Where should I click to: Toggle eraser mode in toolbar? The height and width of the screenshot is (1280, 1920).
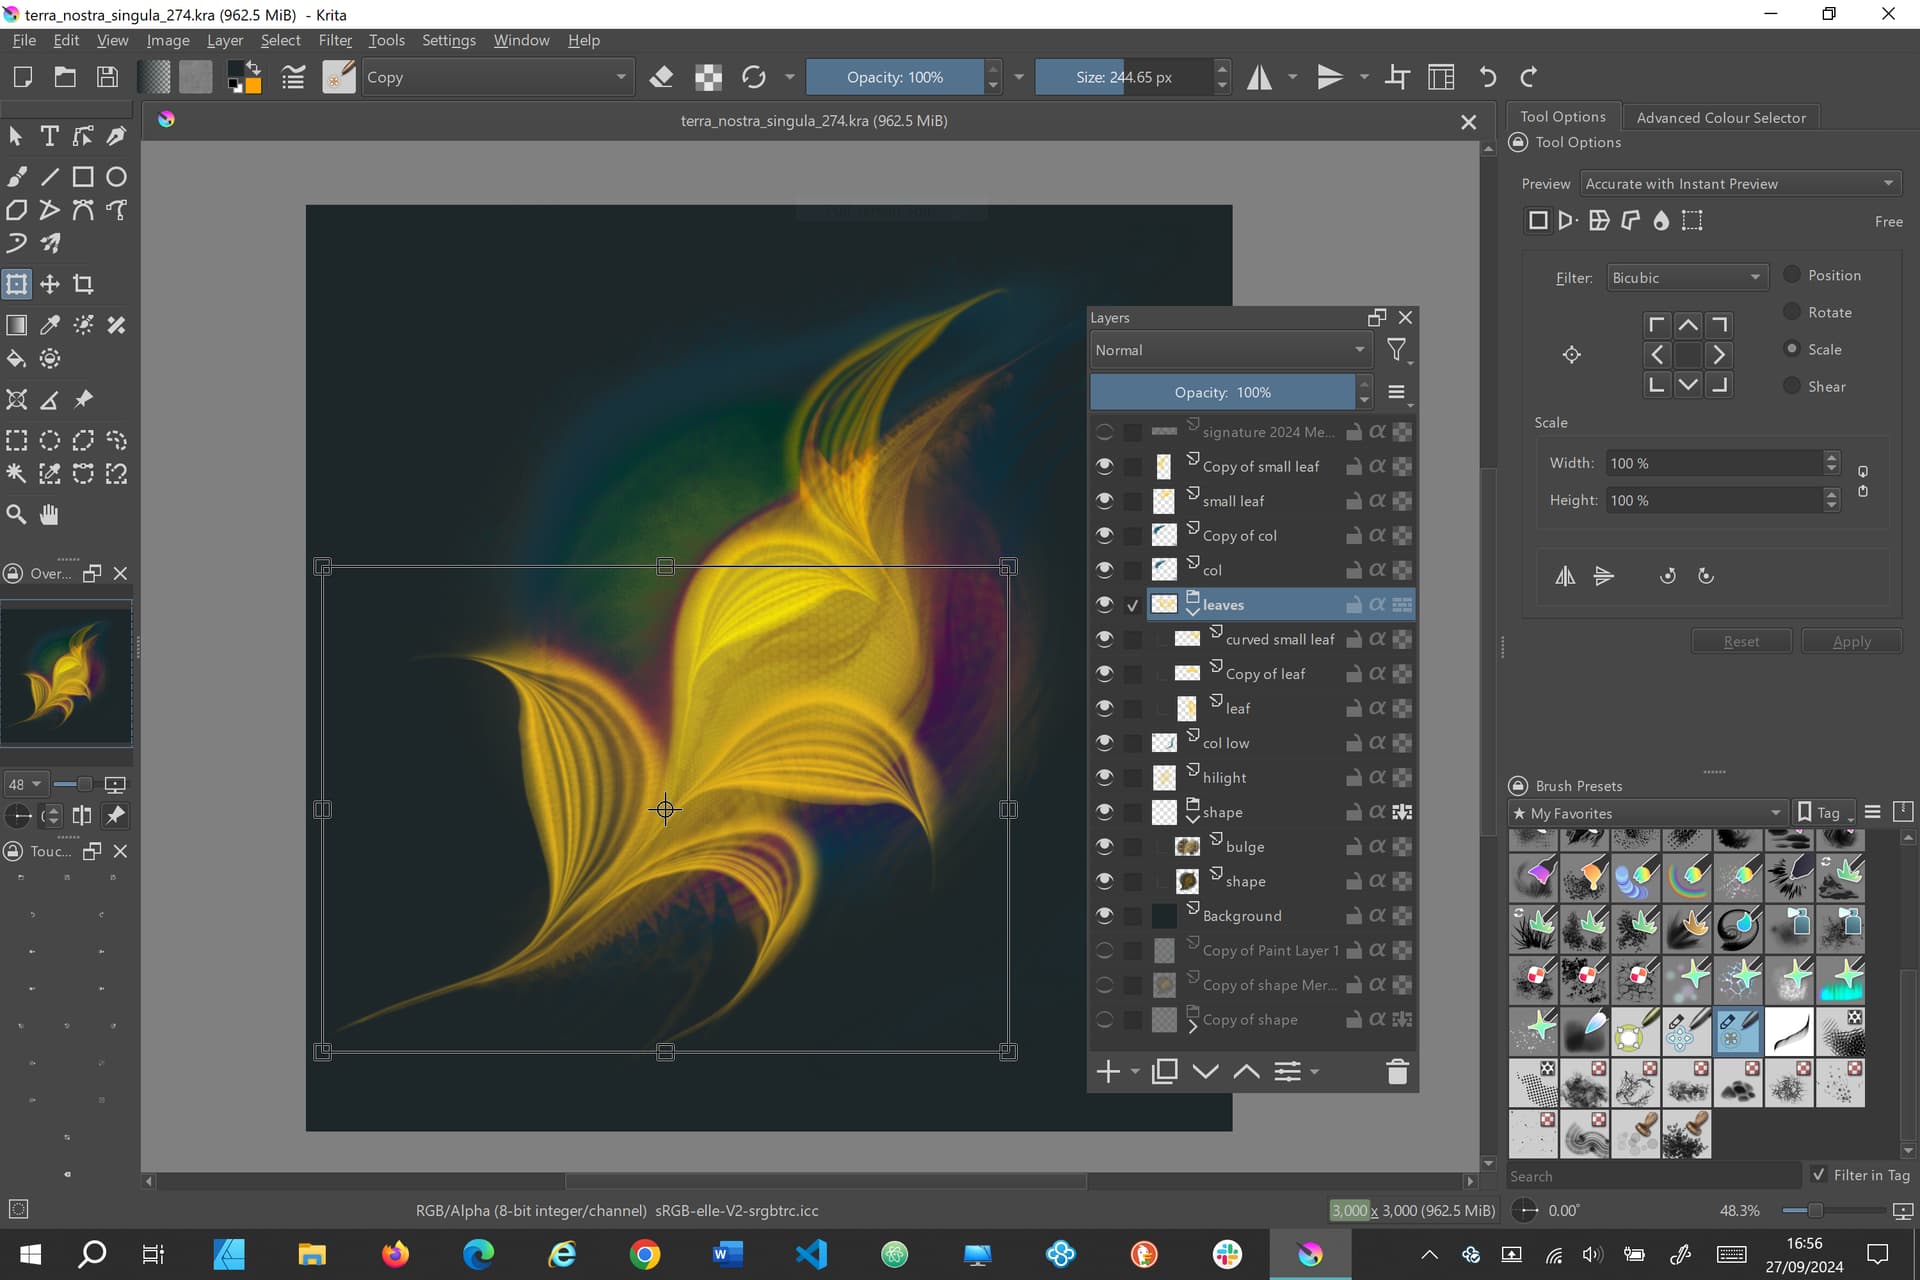pos(661,77)
